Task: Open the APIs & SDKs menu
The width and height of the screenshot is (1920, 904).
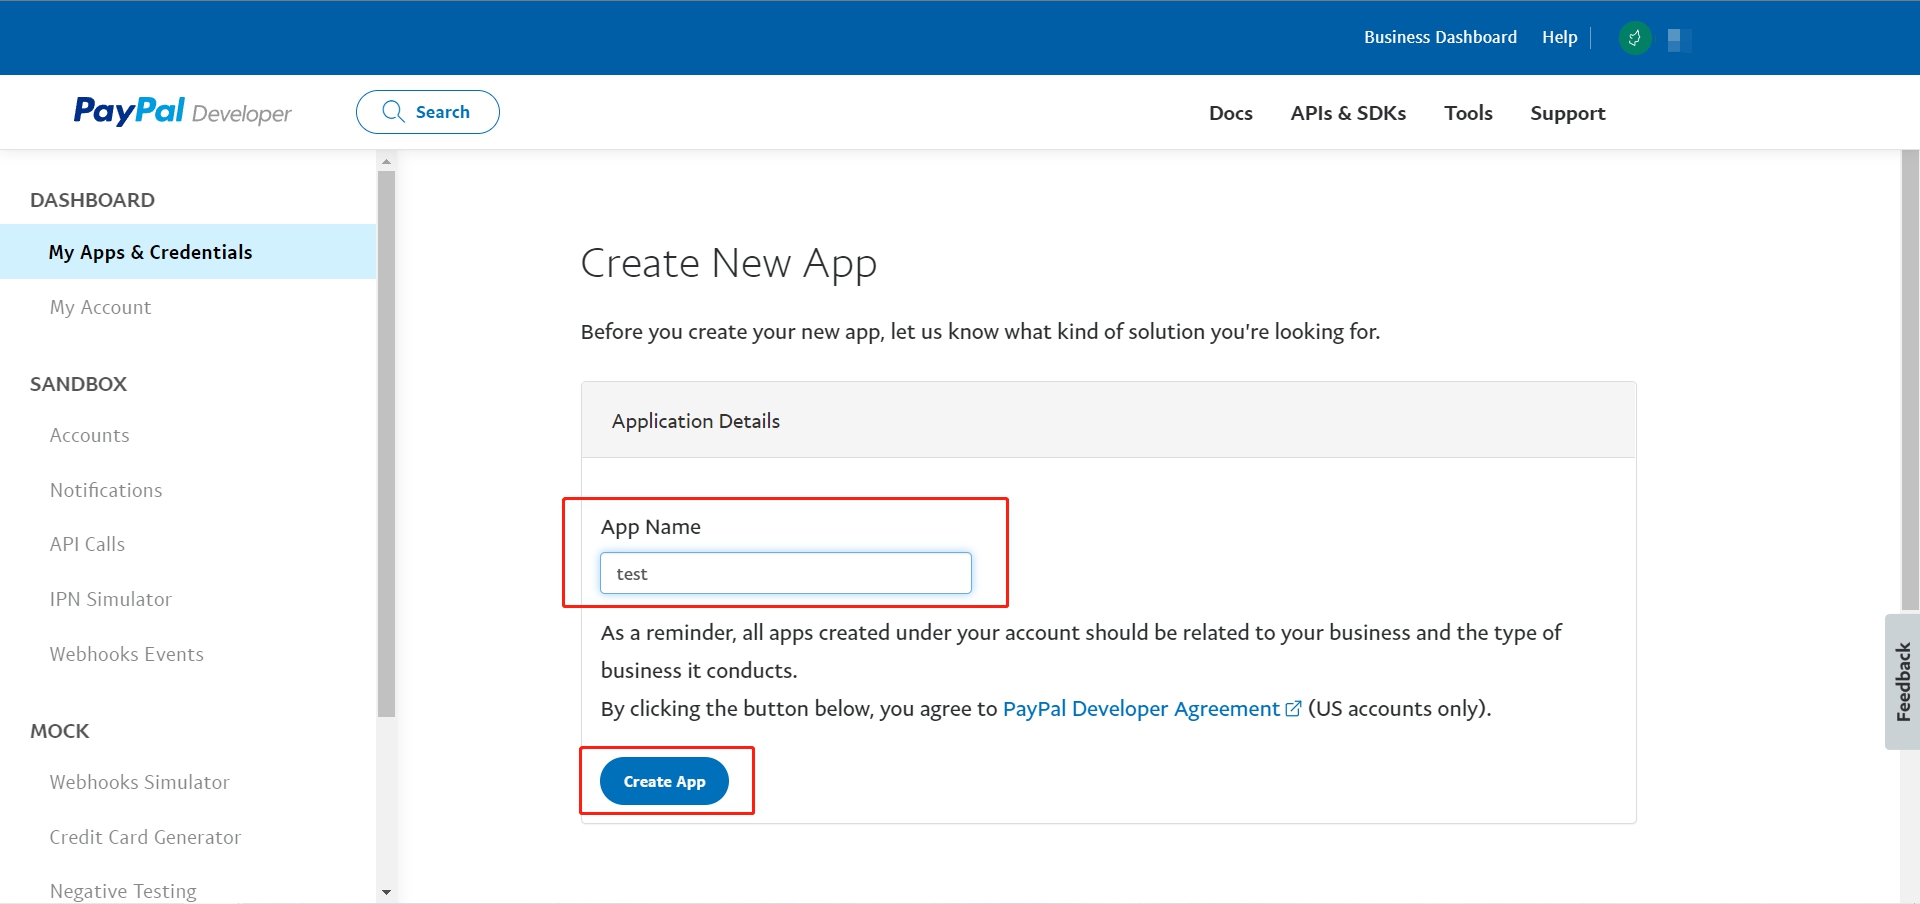Action: pos(1348,113)
